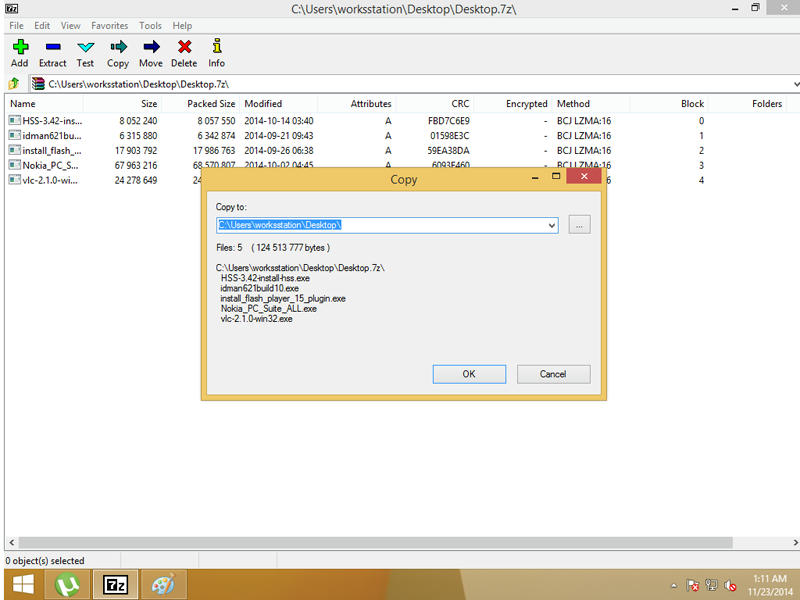Select the idman621bu file icon
The height and width of the screenshot is (600, 800).
point(15,135)
